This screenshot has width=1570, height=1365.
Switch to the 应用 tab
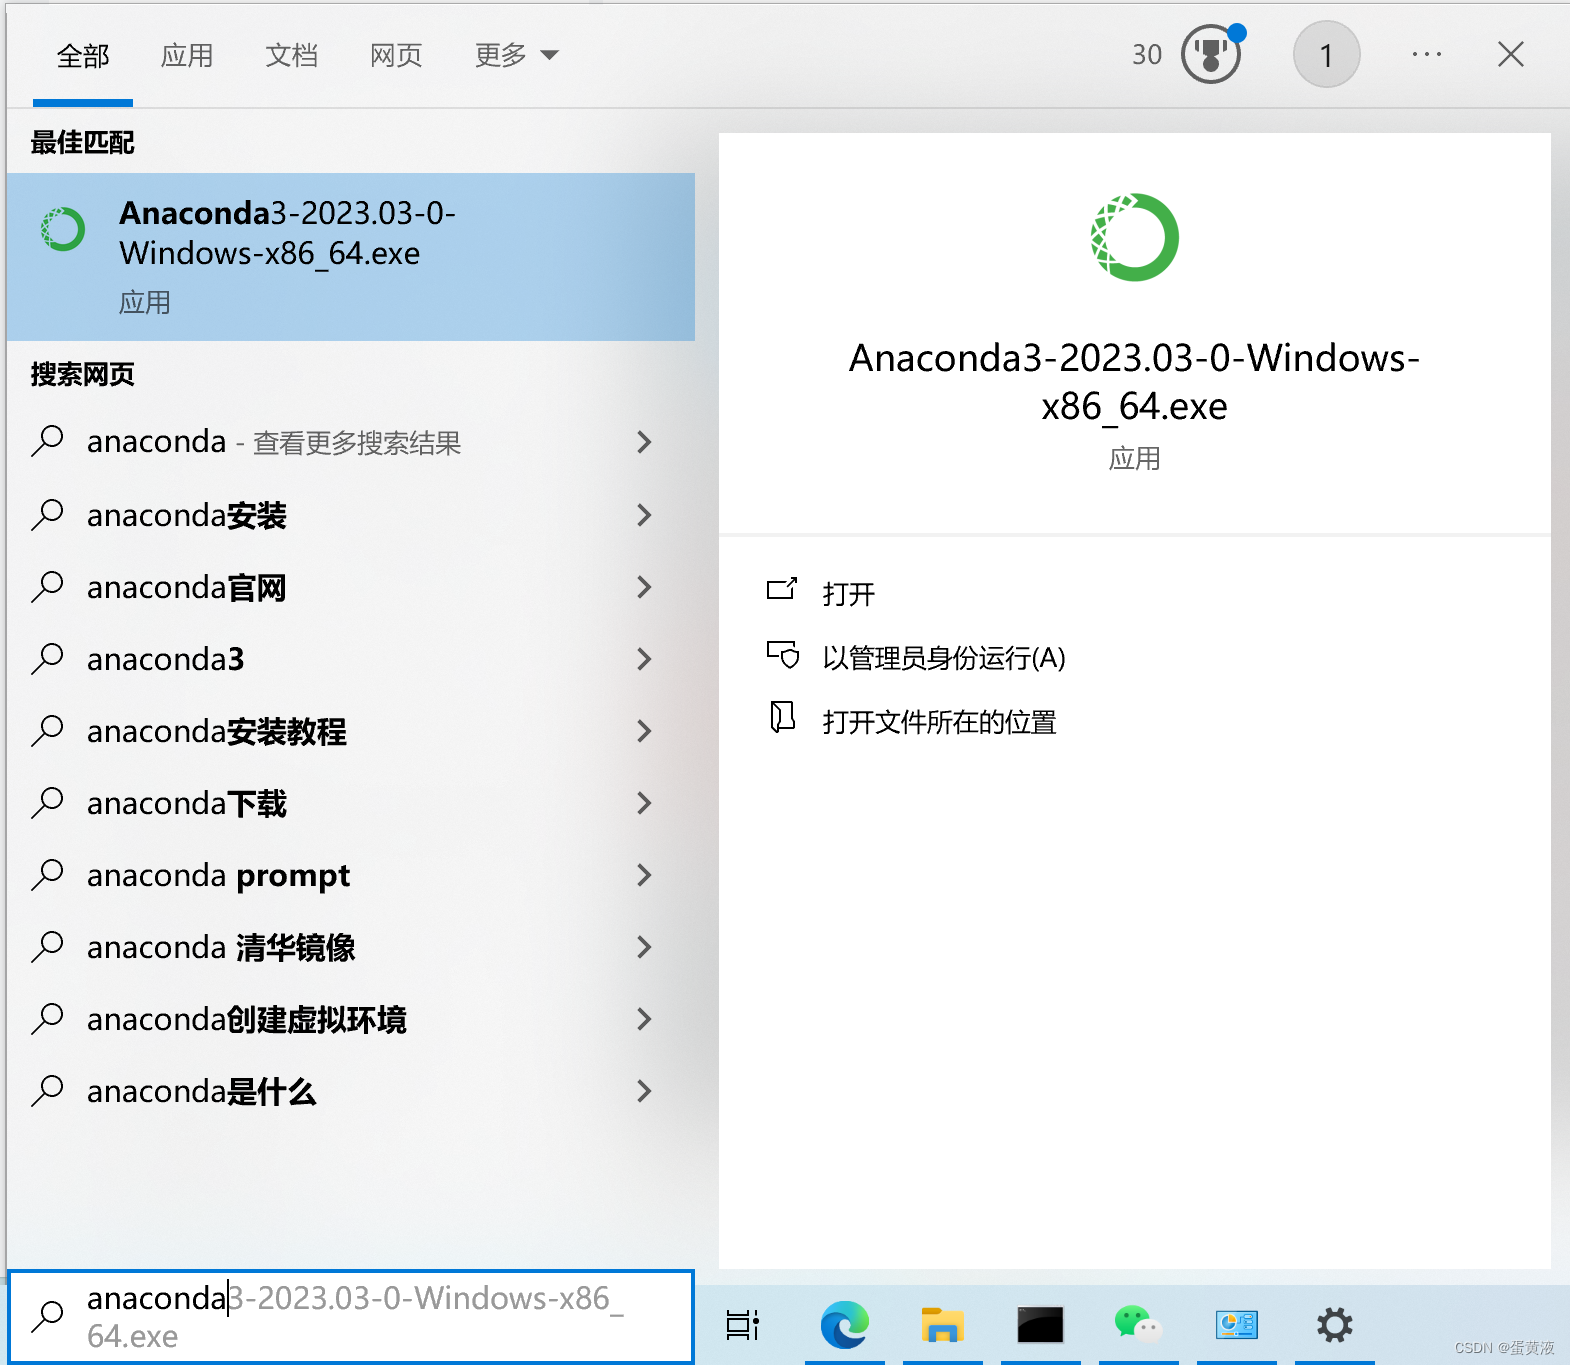point(187,56)
